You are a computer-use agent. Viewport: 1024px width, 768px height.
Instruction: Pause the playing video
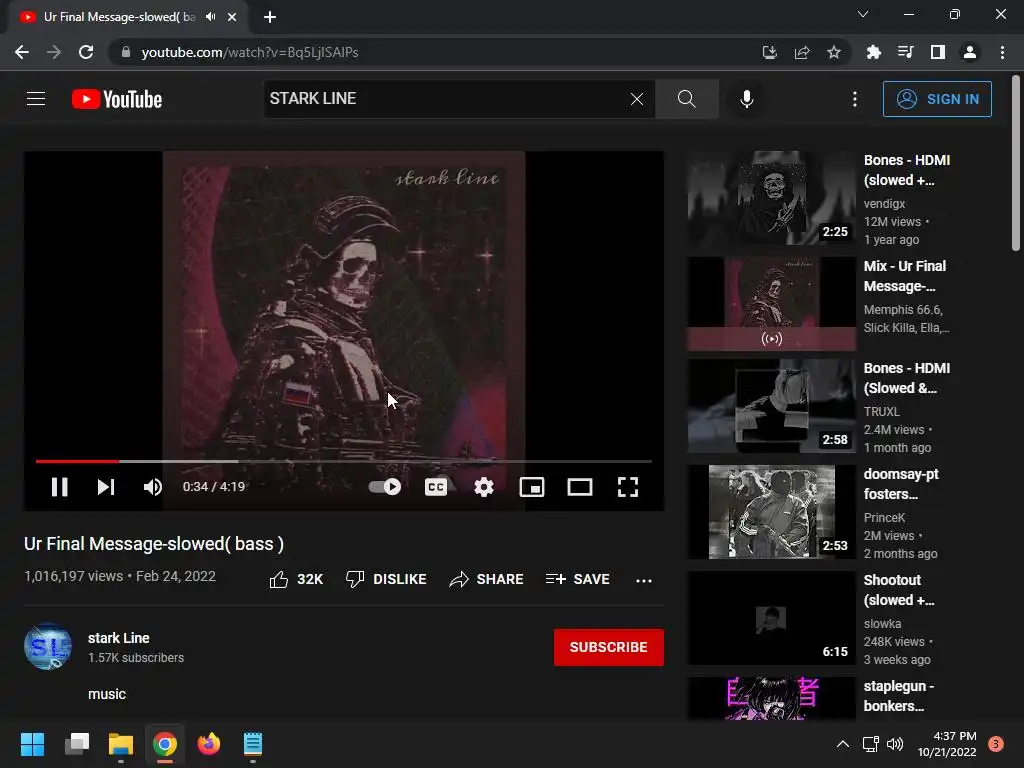(x=59, y=487)
